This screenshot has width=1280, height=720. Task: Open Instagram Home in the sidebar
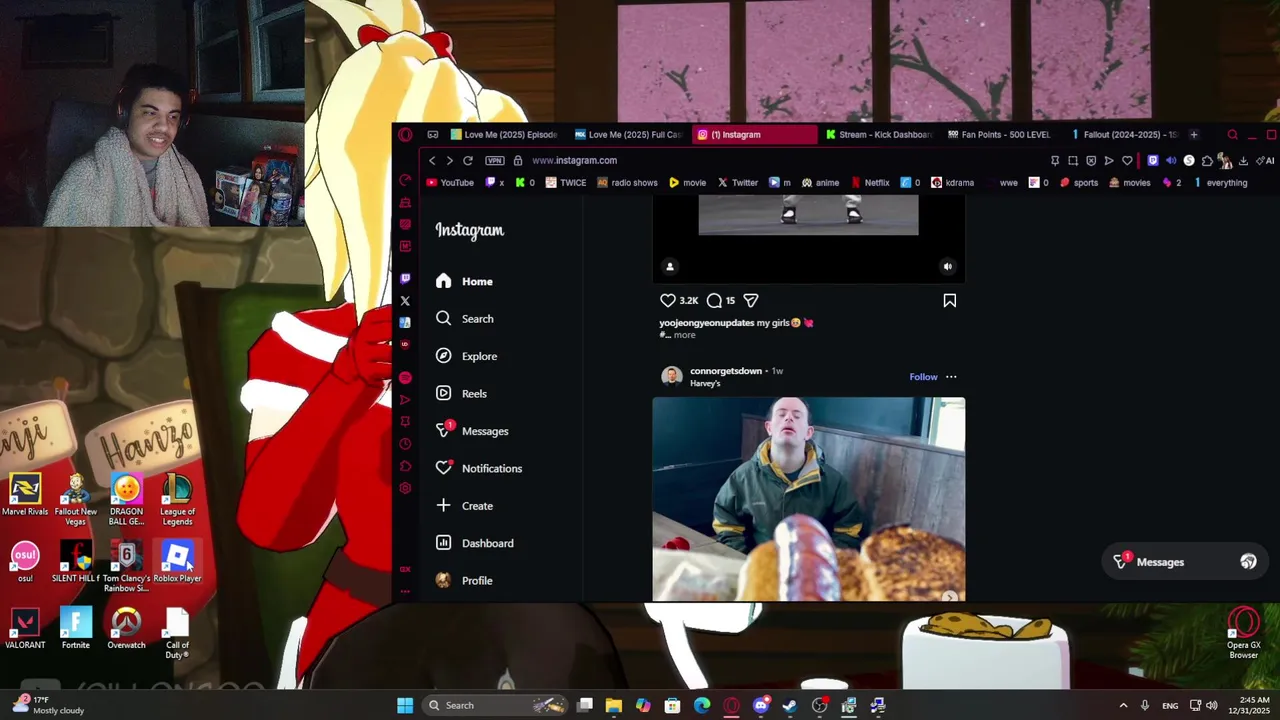465,281
